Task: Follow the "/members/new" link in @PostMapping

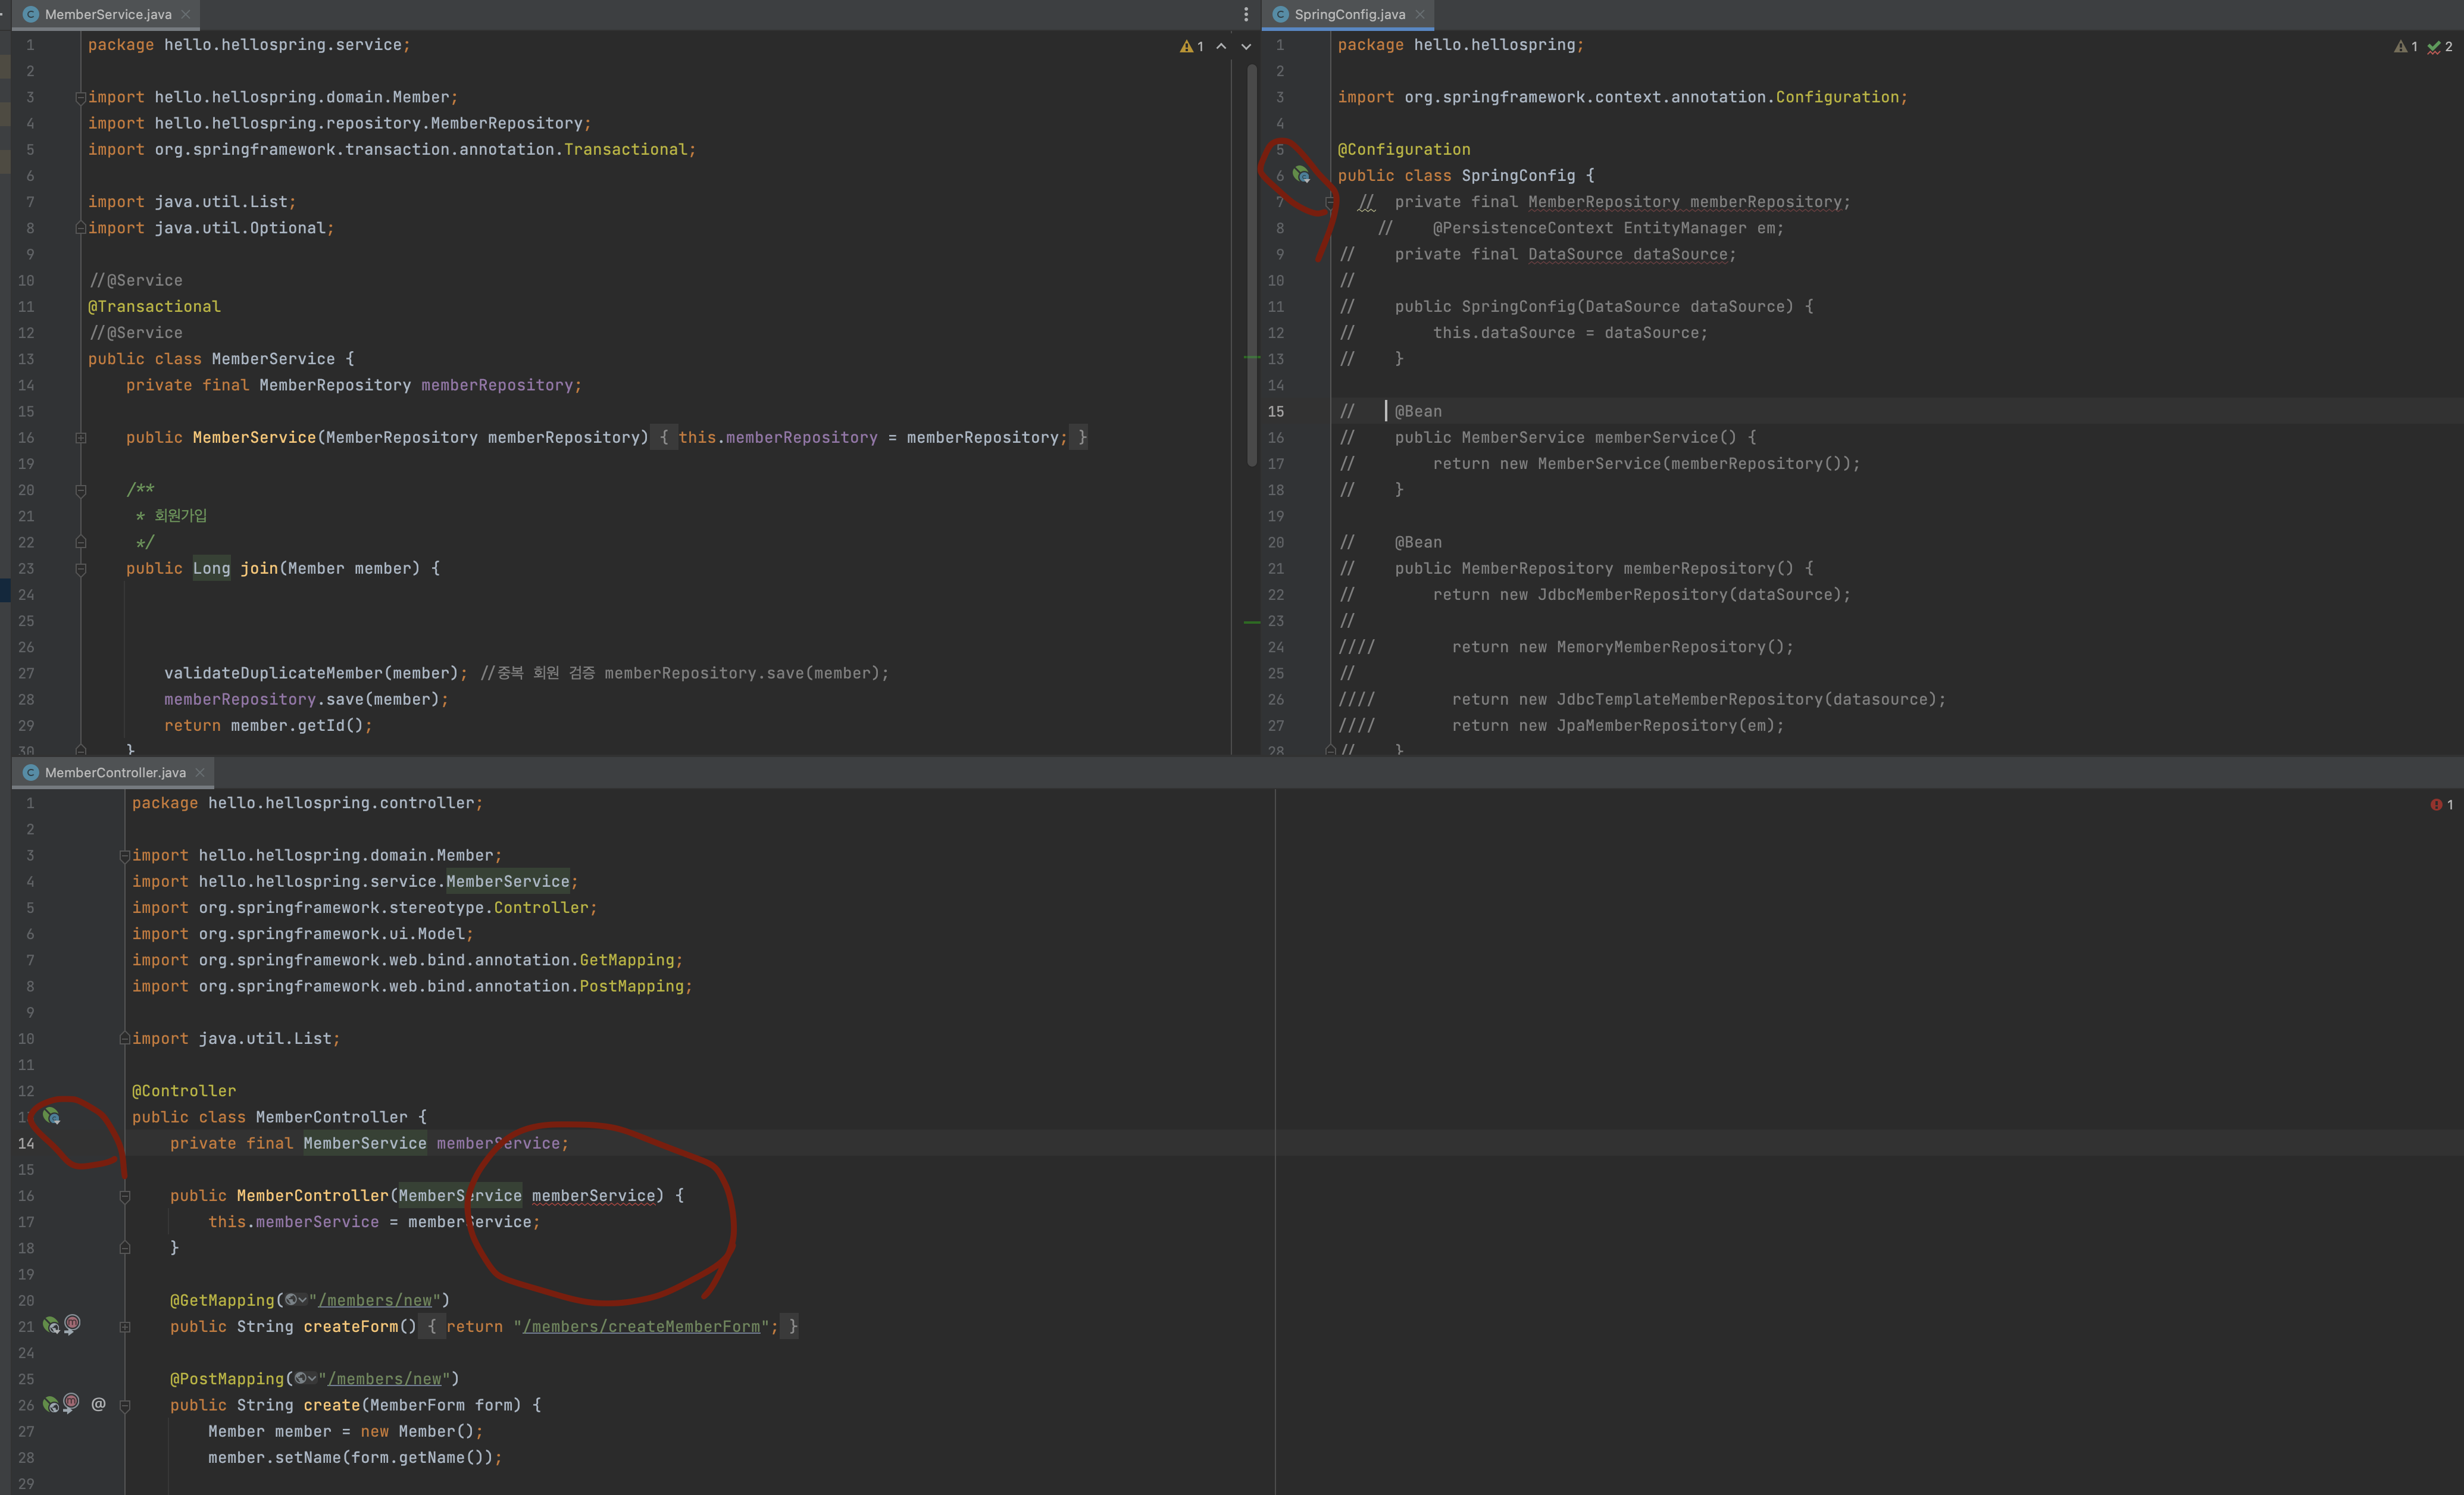Action: pos(384,1379)
